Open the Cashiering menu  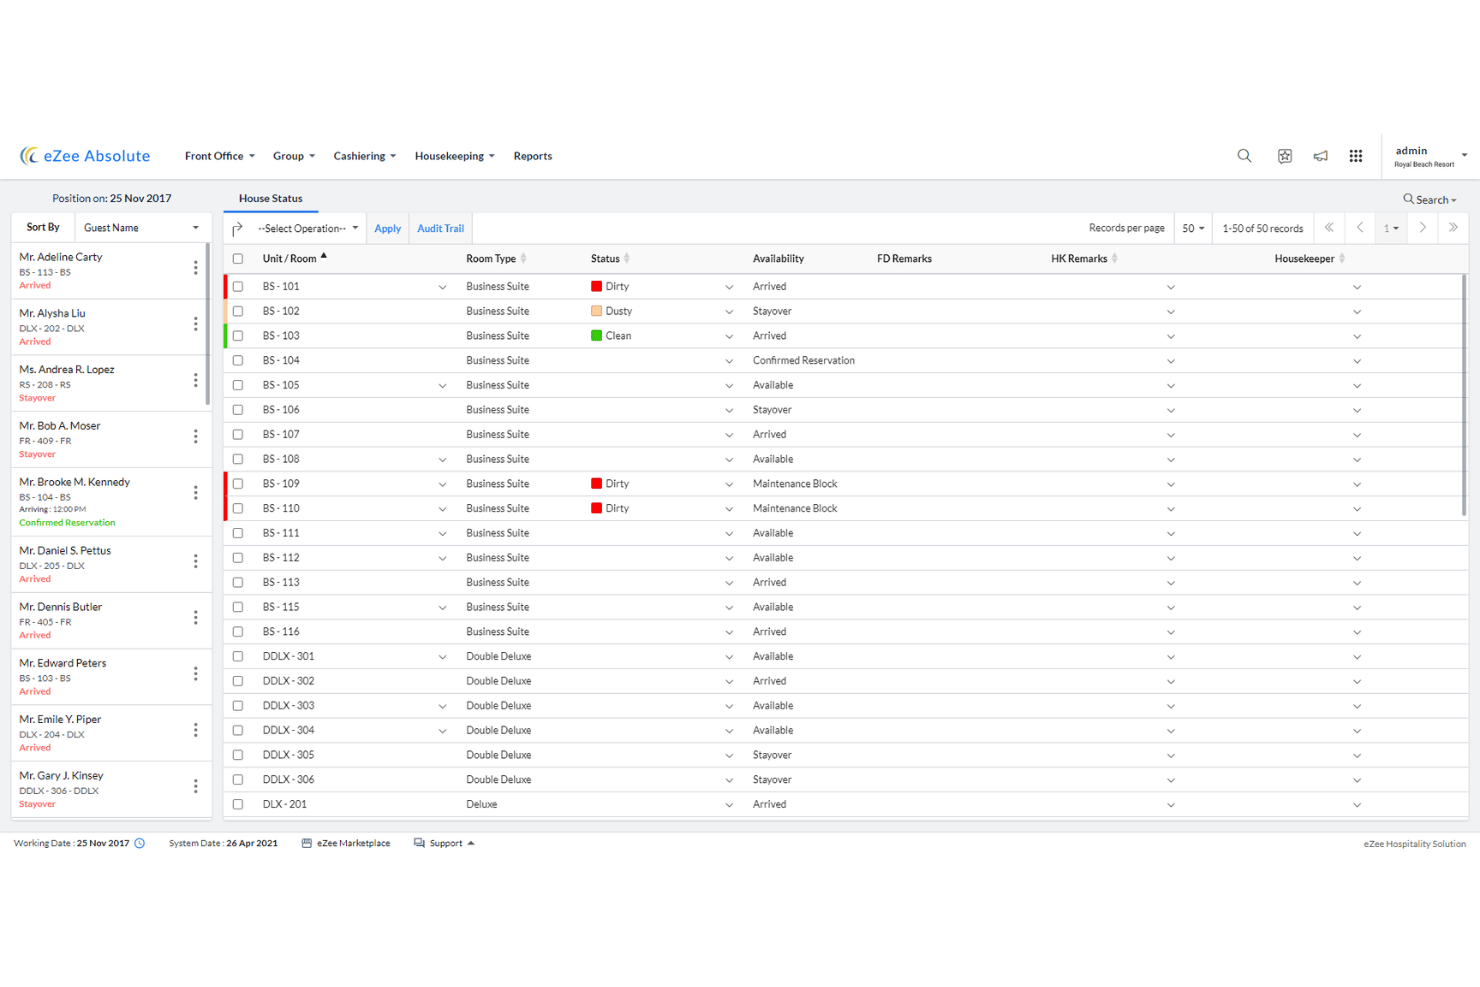(365, 156)
